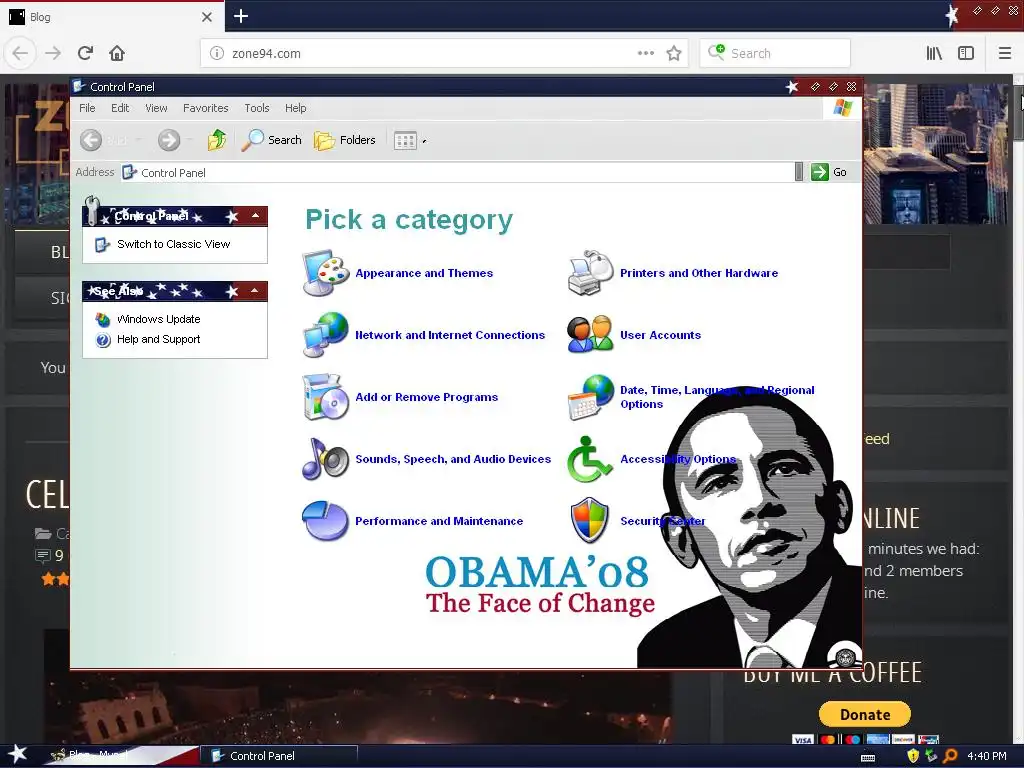Click Add or Remove Programs link

click(426, 397)
